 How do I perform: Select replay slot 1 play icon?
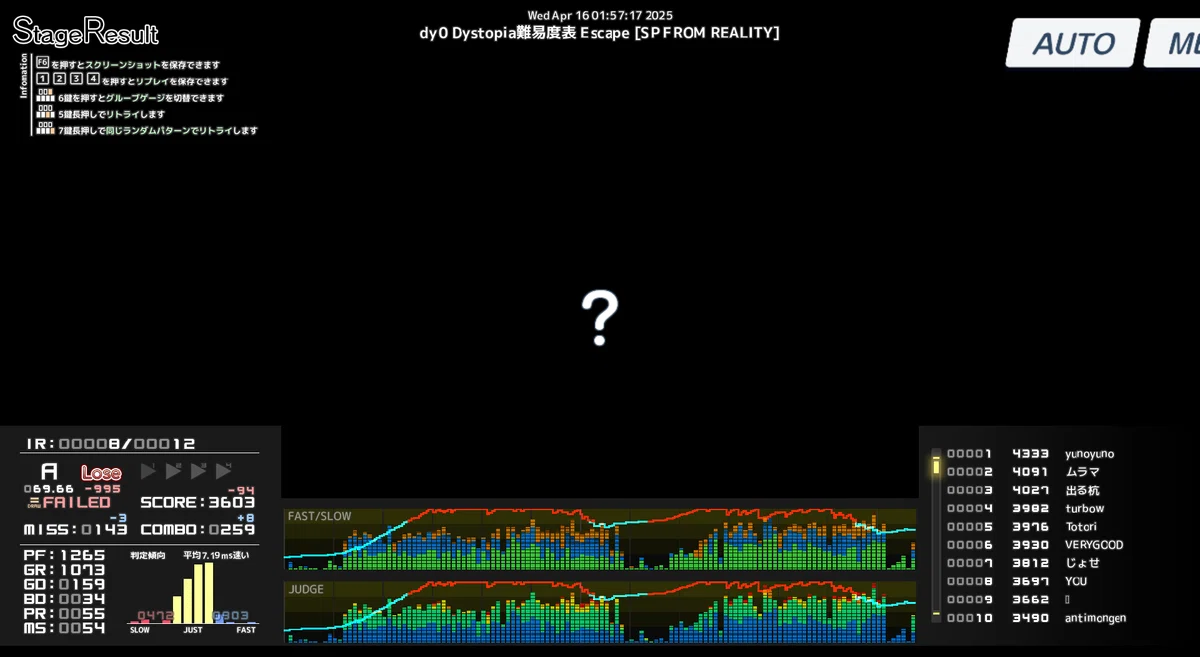(x=149, y=471)
